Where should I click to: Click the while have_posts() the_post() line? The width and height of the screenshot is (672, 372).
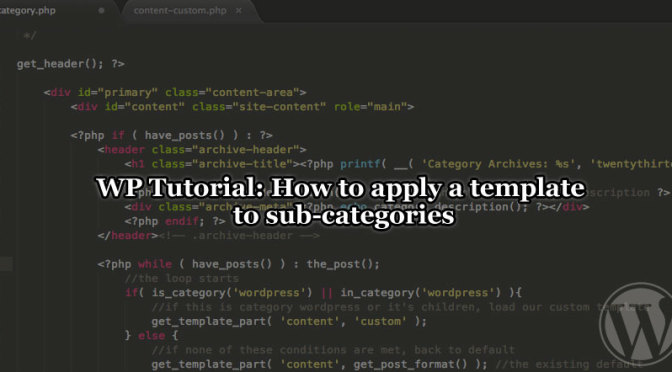pyautogui.click(x=238, y=264)
